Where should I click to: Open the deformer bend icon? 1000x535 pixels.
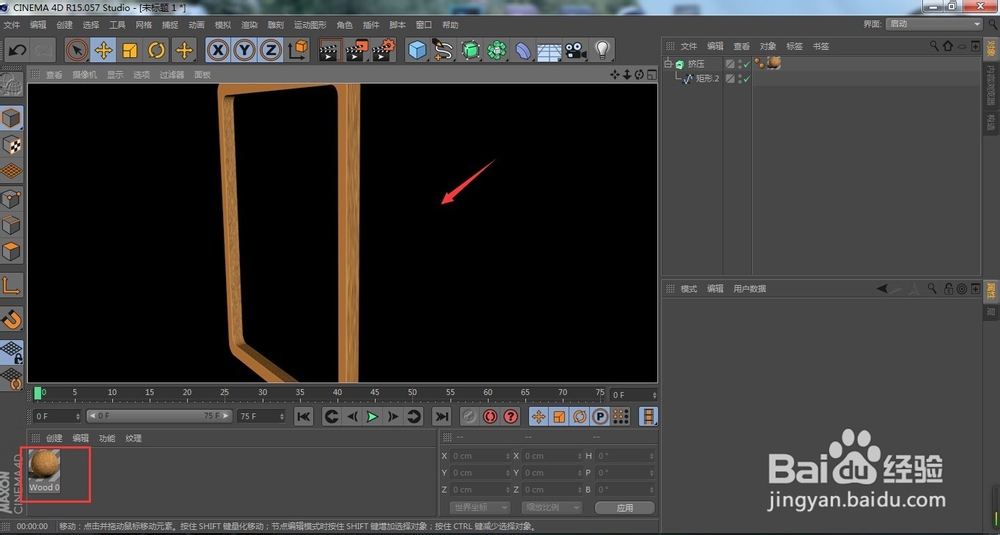click(523, 50)
